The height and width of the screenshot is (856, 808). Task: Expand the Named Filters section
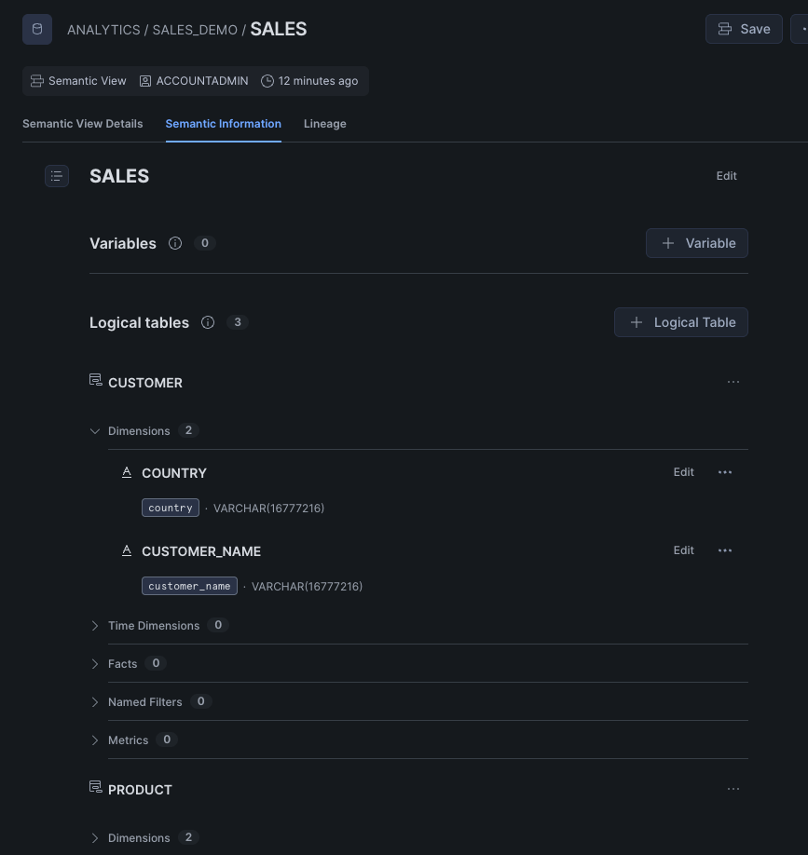pos(95,702)
